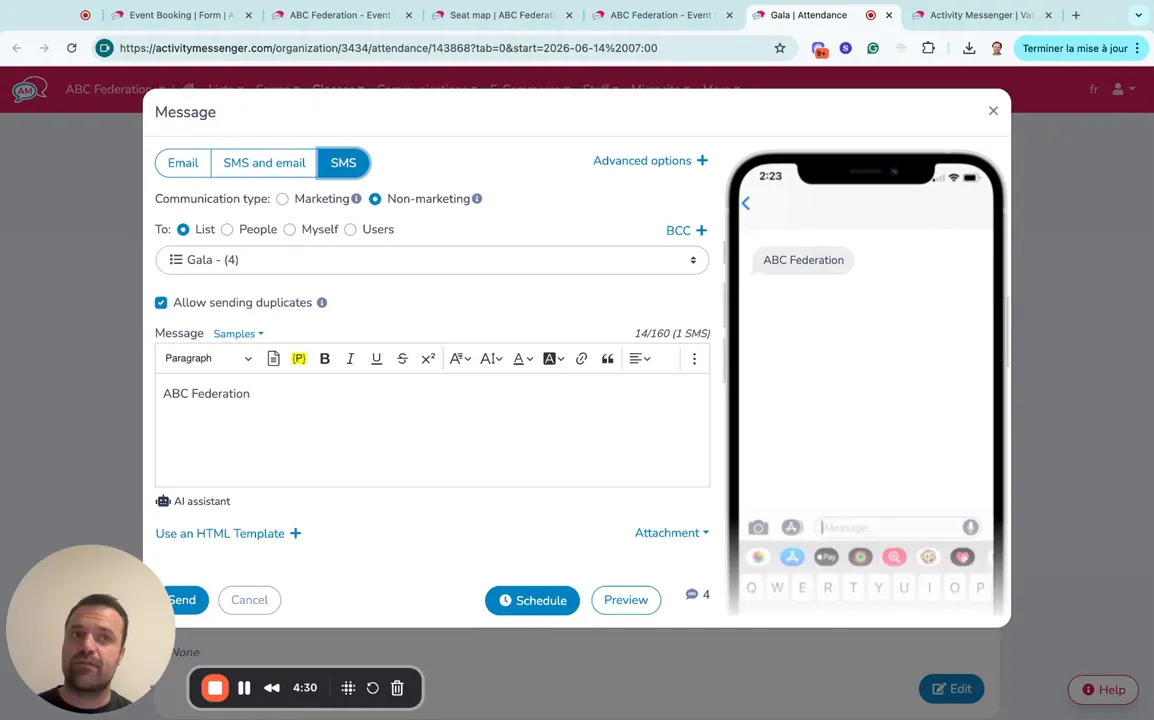Bookmark this page with the star icon

coord(780,49)
